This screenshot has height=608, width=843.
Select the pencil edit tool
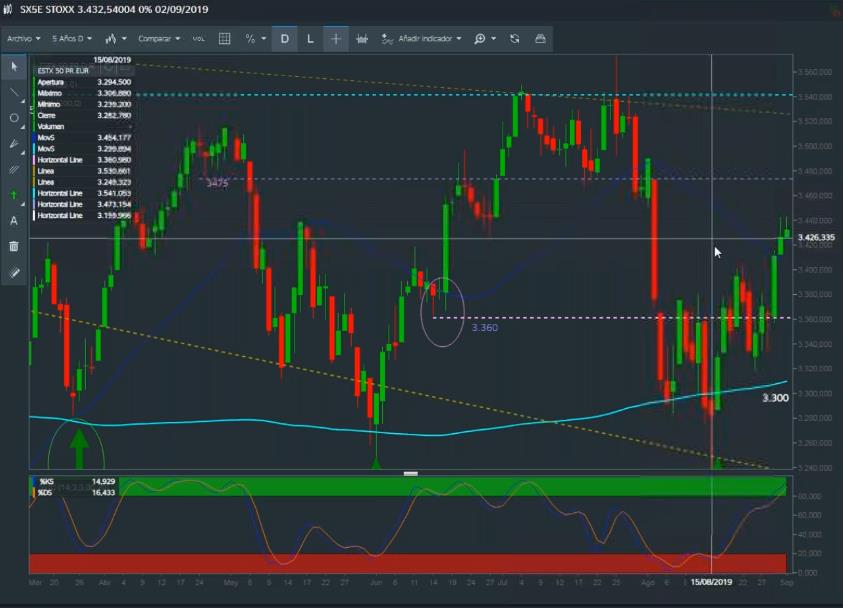(14, 273)
